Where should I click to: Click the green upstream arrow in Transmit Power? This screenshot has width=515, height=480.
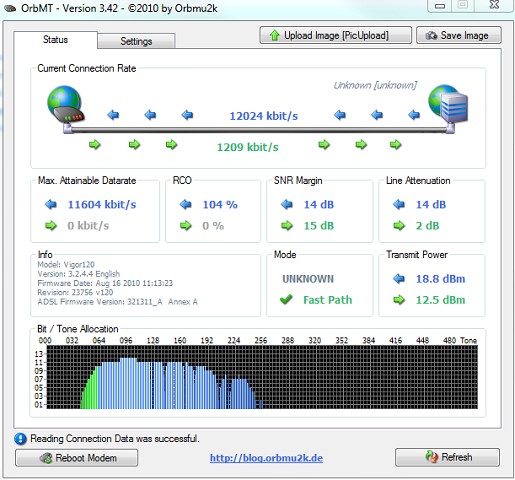click(x=399, y=300)
